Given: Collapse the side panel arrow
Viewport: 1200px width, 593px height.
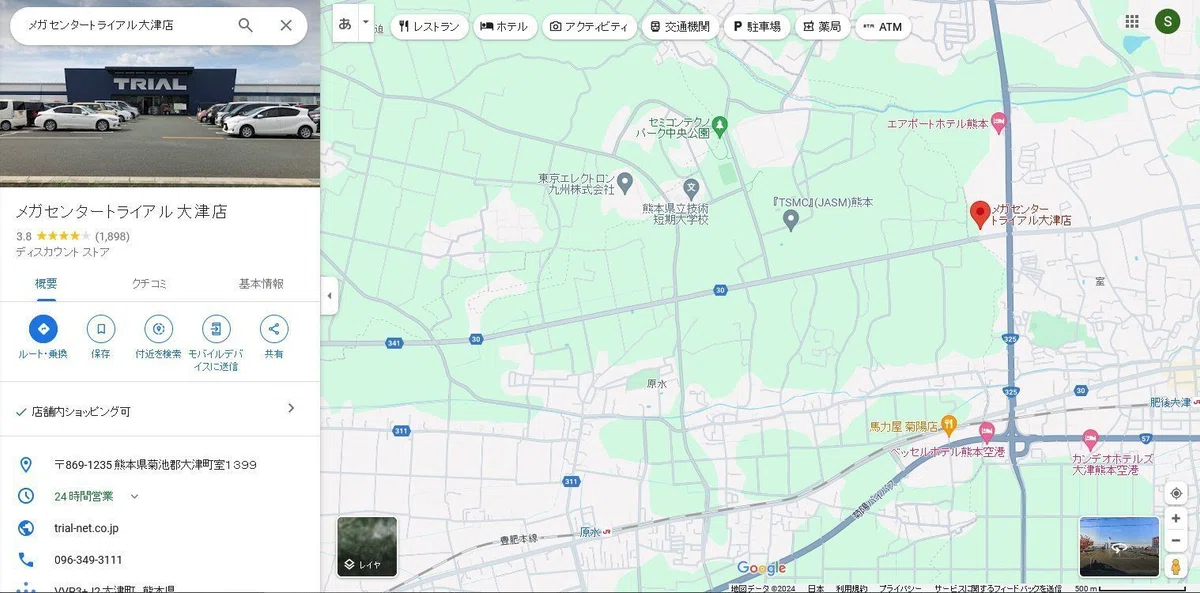Looking at the screenshot, I should [329, 295].
